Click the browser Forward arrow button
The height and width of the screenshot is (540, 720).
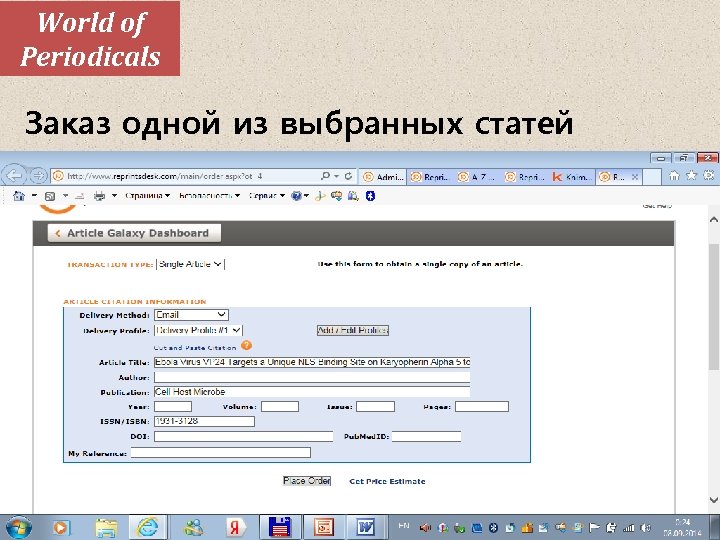(39, 175)
